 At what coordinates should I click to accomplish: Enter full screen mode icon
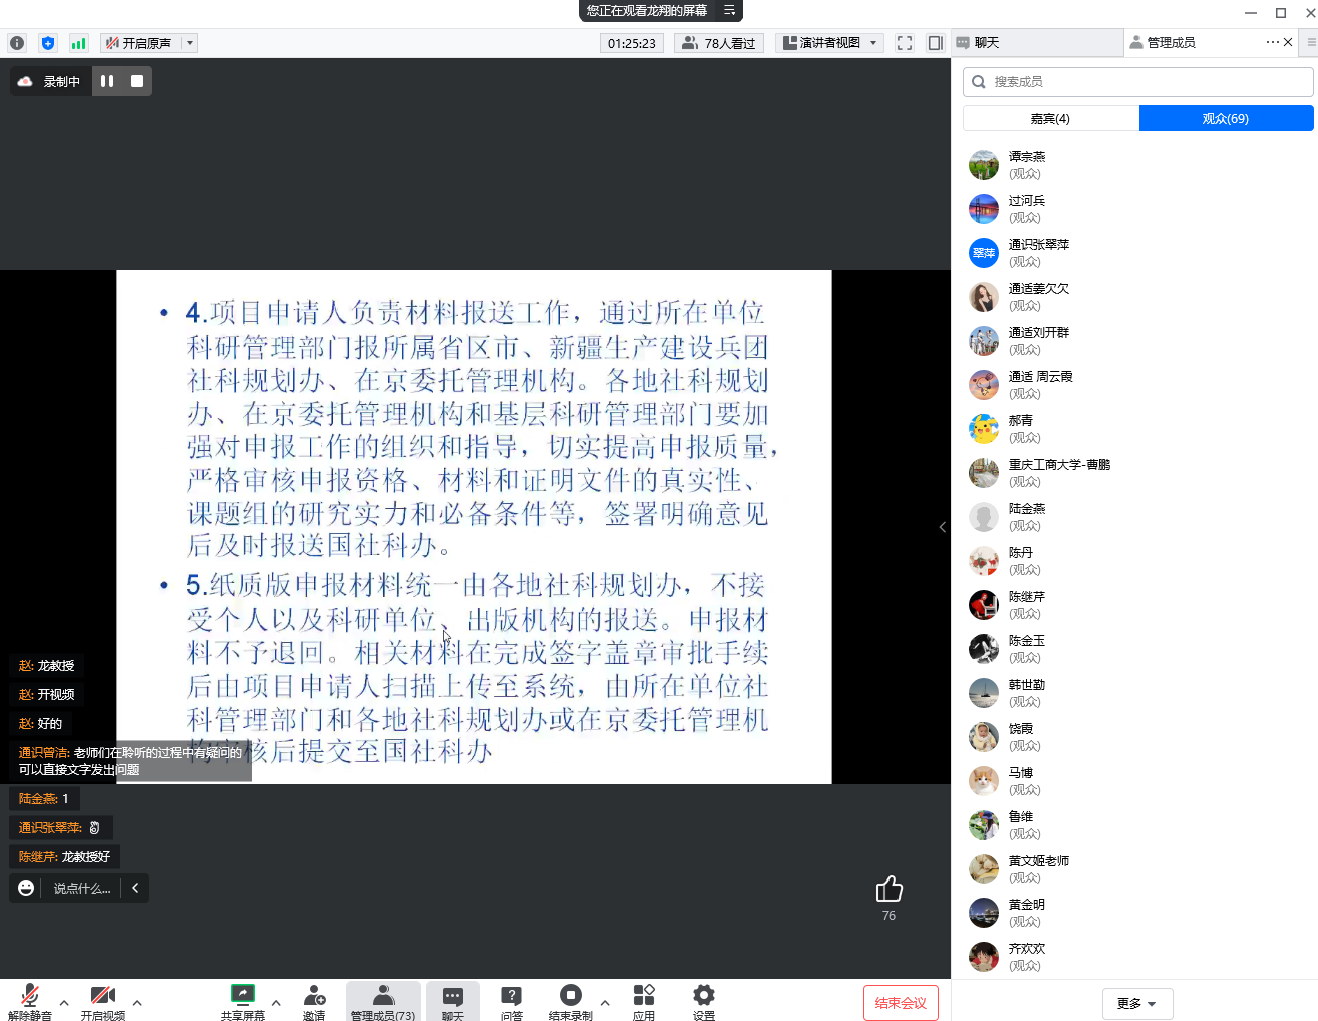coord(905,43)
